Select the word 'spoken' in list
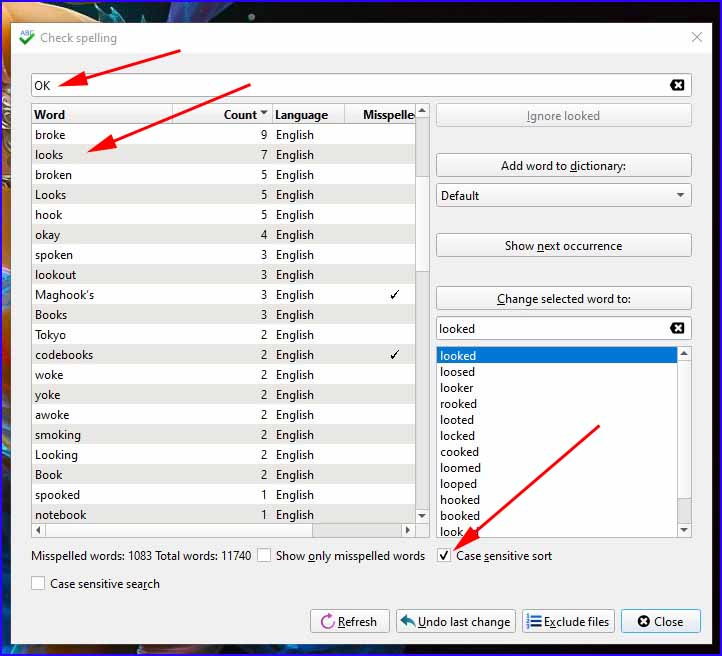The image size is (722, 656). pyautogui.click(x=223, y=255)
